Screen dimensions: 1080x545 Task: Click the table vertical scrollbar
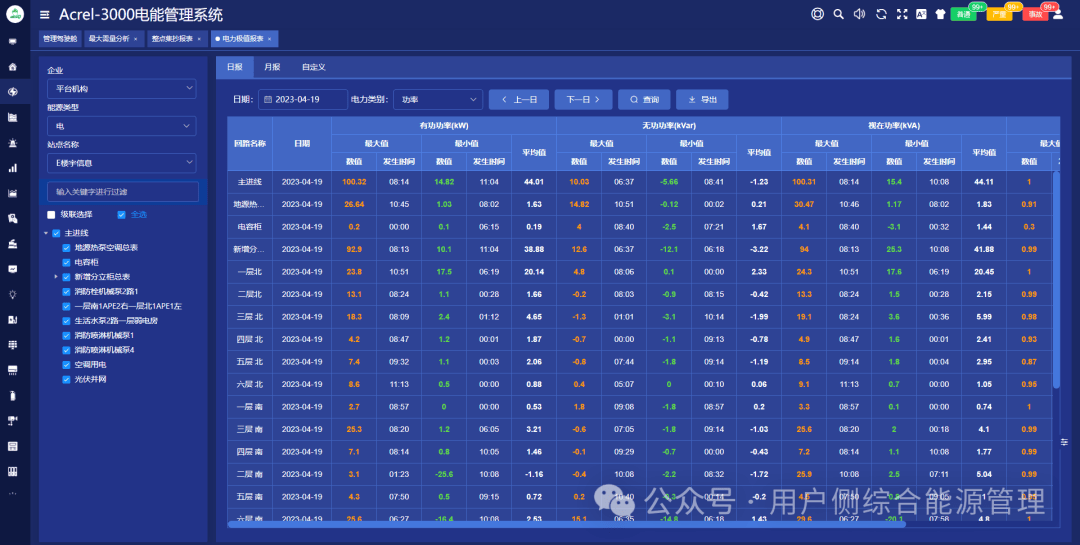(1056, 280)
